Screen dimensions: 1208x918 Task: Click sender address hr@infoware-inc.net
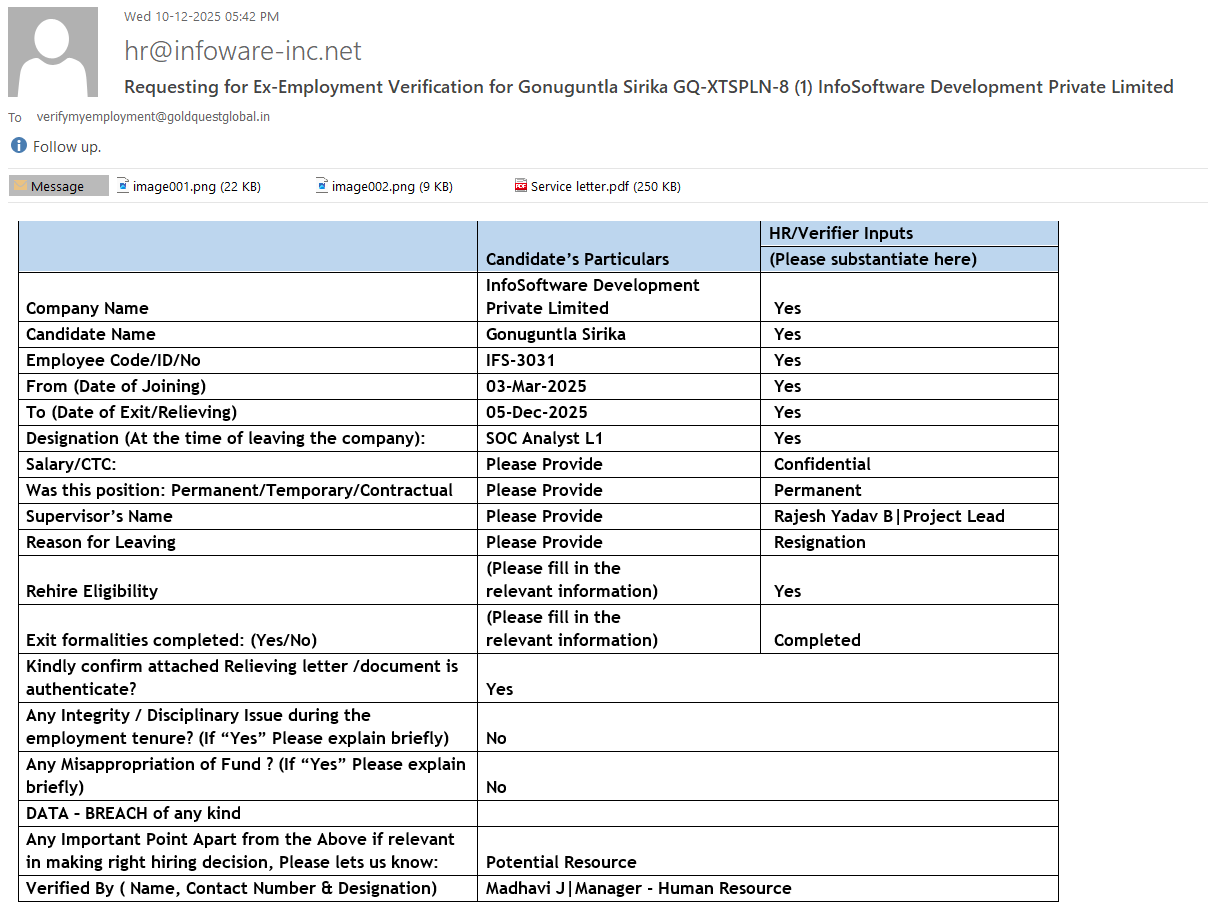243,50
